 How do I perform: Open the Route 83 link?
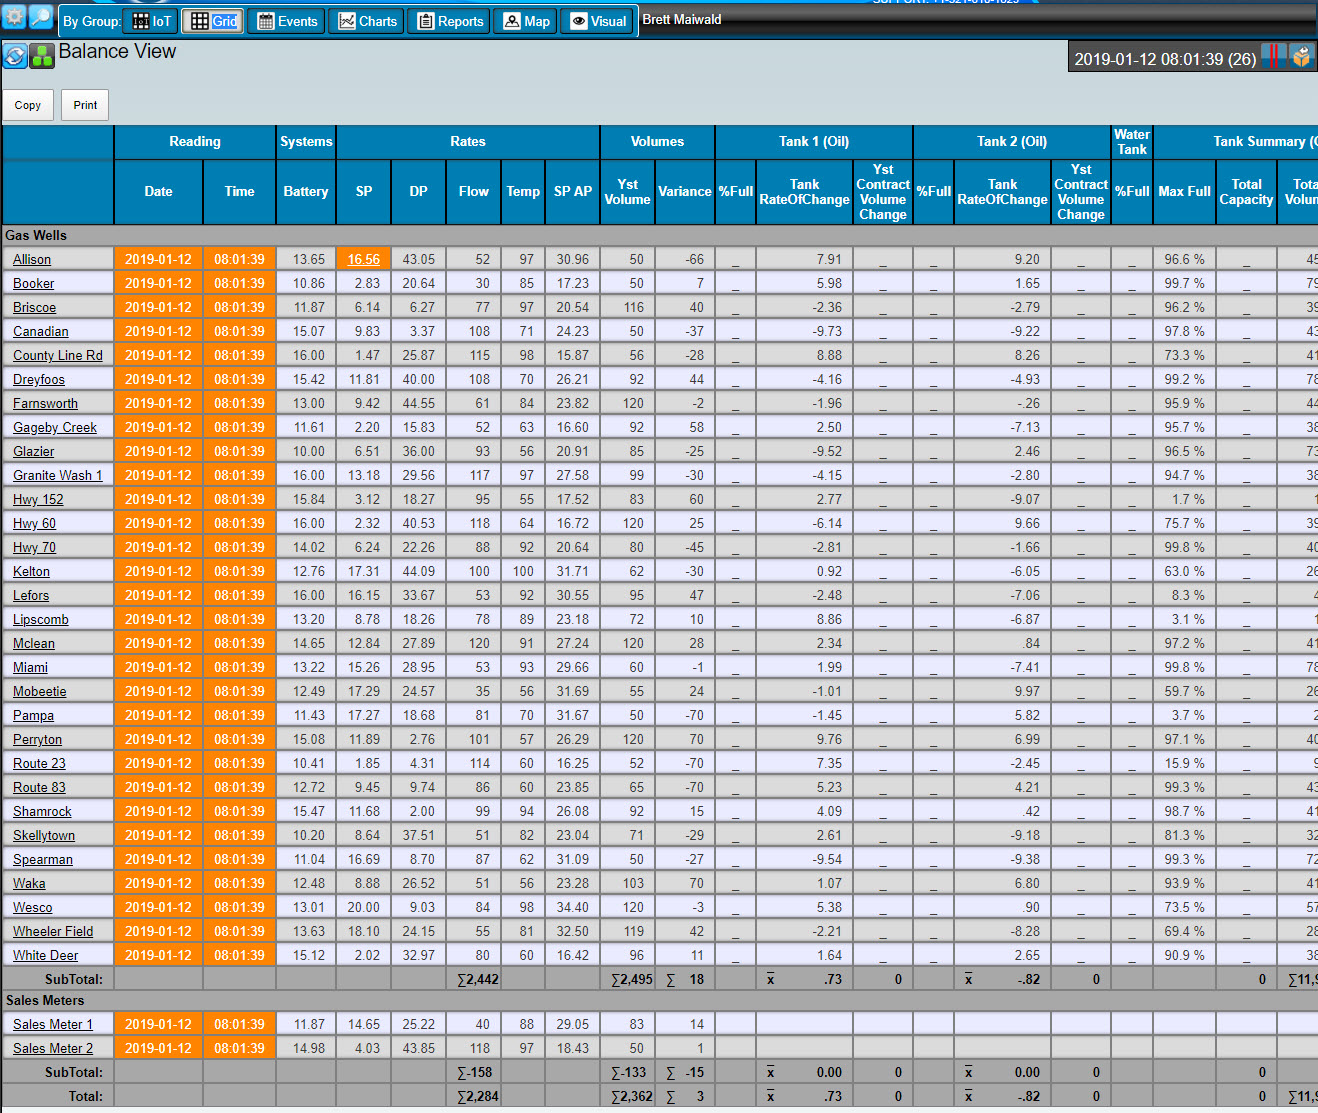click(39, 787)
